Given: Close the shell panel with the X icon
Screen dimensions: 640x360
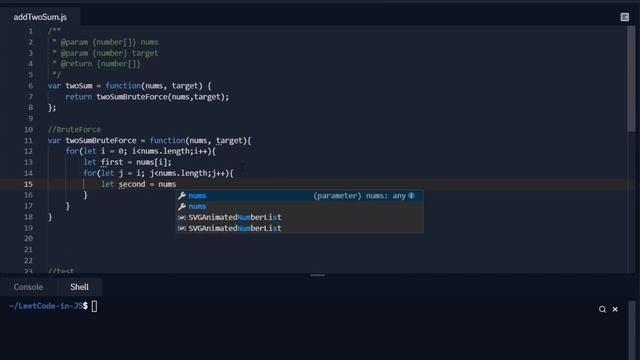Looking at the screenshot, I should pos(615,309).
